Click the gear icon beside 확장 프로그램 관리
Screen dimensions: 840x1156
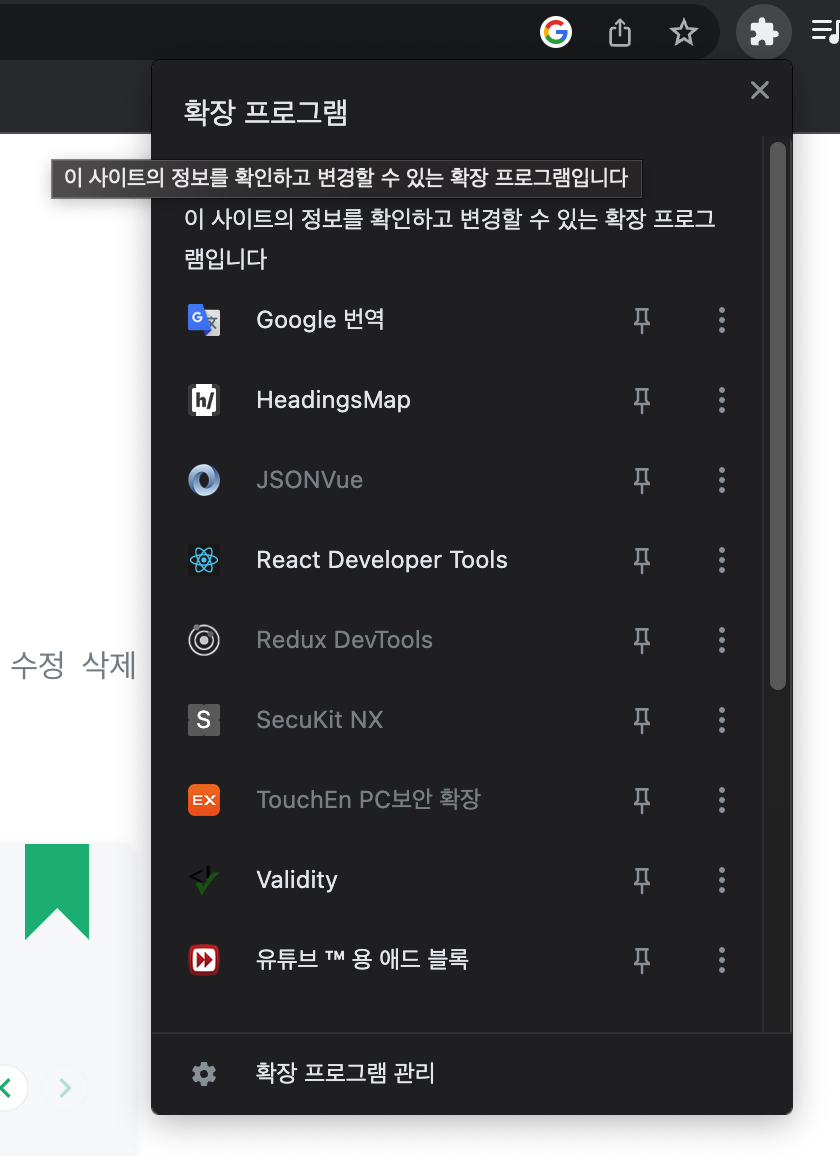click(x=204, y=1073)
